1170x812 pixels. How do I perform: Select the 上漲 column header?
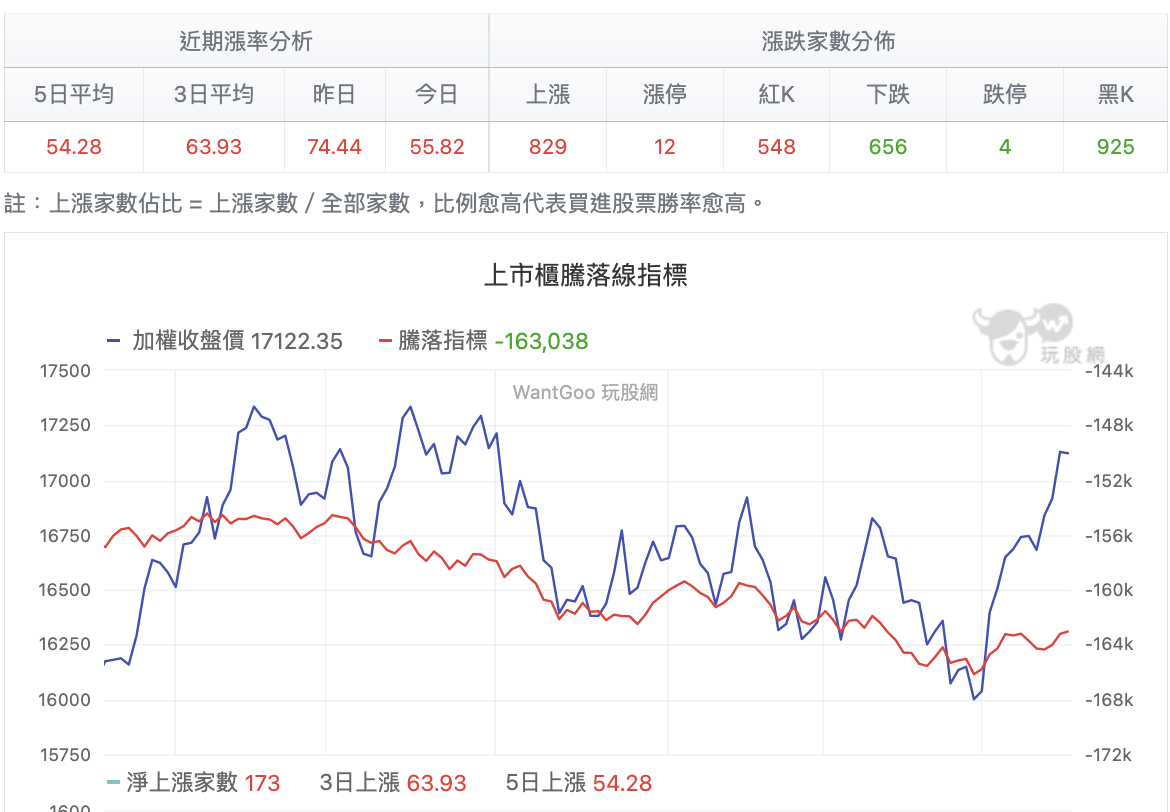tap(548, 94)
